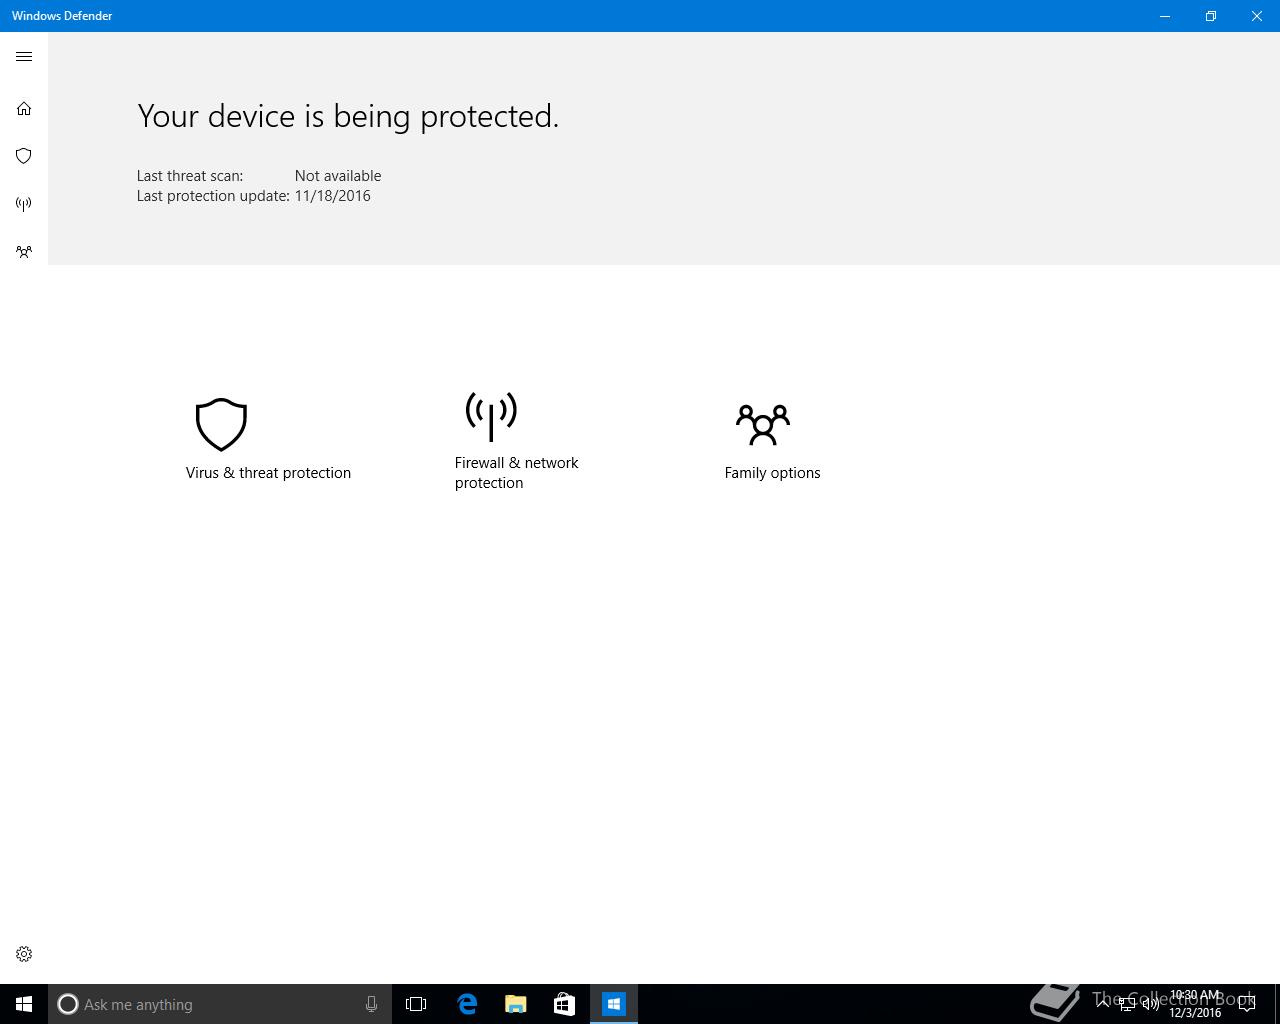Launch Microsoft Edge from taskbar
Screen dimensions: 1280x1024
[x=467, y=1004]
